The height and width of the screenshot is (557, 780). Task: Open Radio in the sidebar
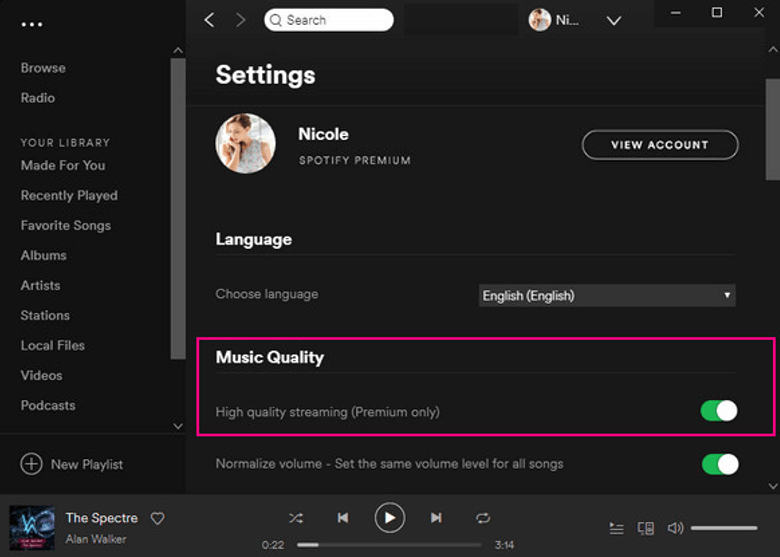(38, 98)
